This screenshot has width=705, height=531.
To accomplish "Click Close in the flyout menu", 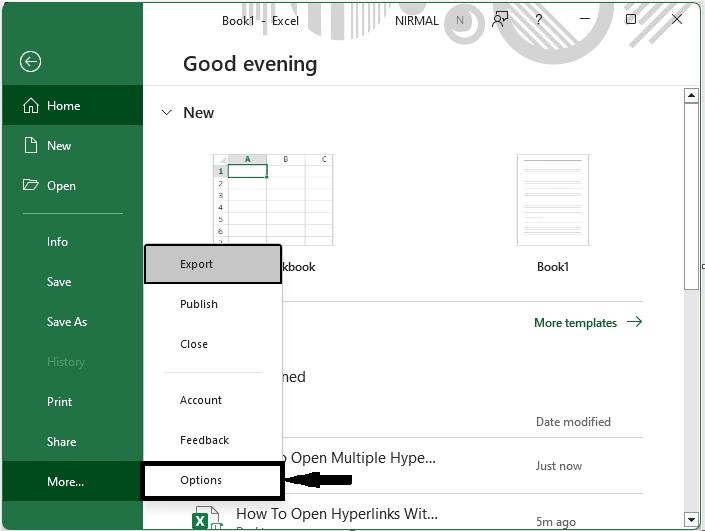I will (213, 344).
